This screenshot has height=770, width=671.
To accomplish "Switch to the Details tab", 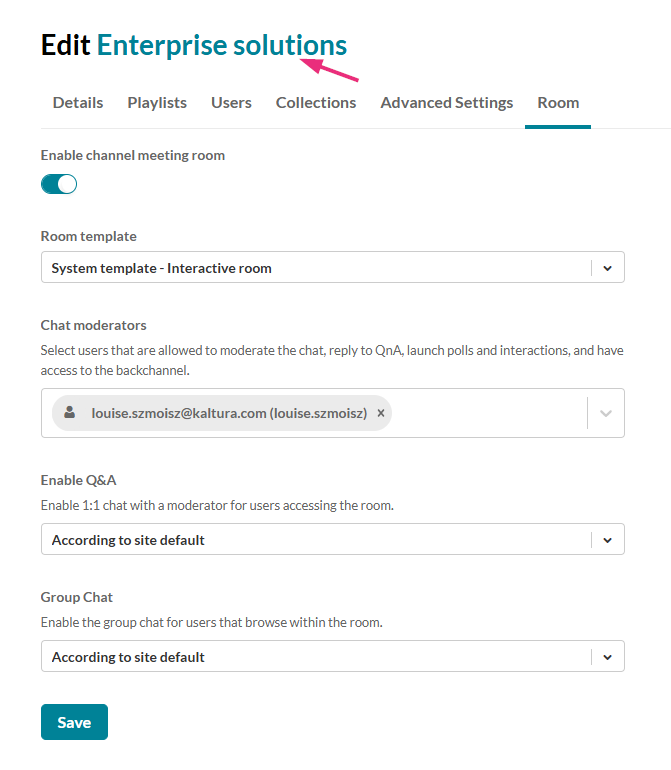I will [78, 103].
